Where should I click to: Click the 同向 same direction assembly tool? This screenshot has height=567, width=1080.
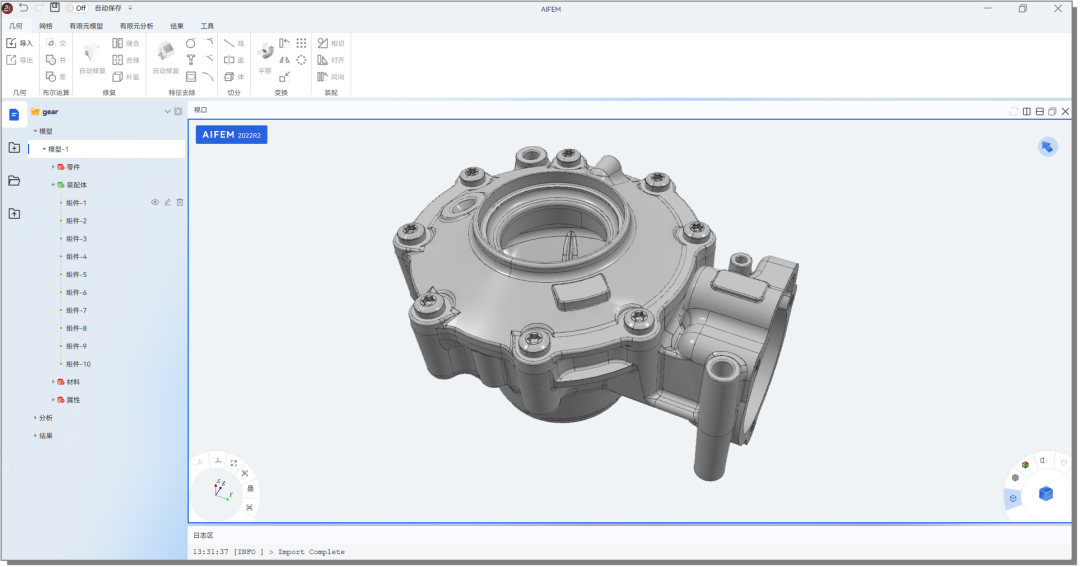pyautogui.click(x=331, y=76)
